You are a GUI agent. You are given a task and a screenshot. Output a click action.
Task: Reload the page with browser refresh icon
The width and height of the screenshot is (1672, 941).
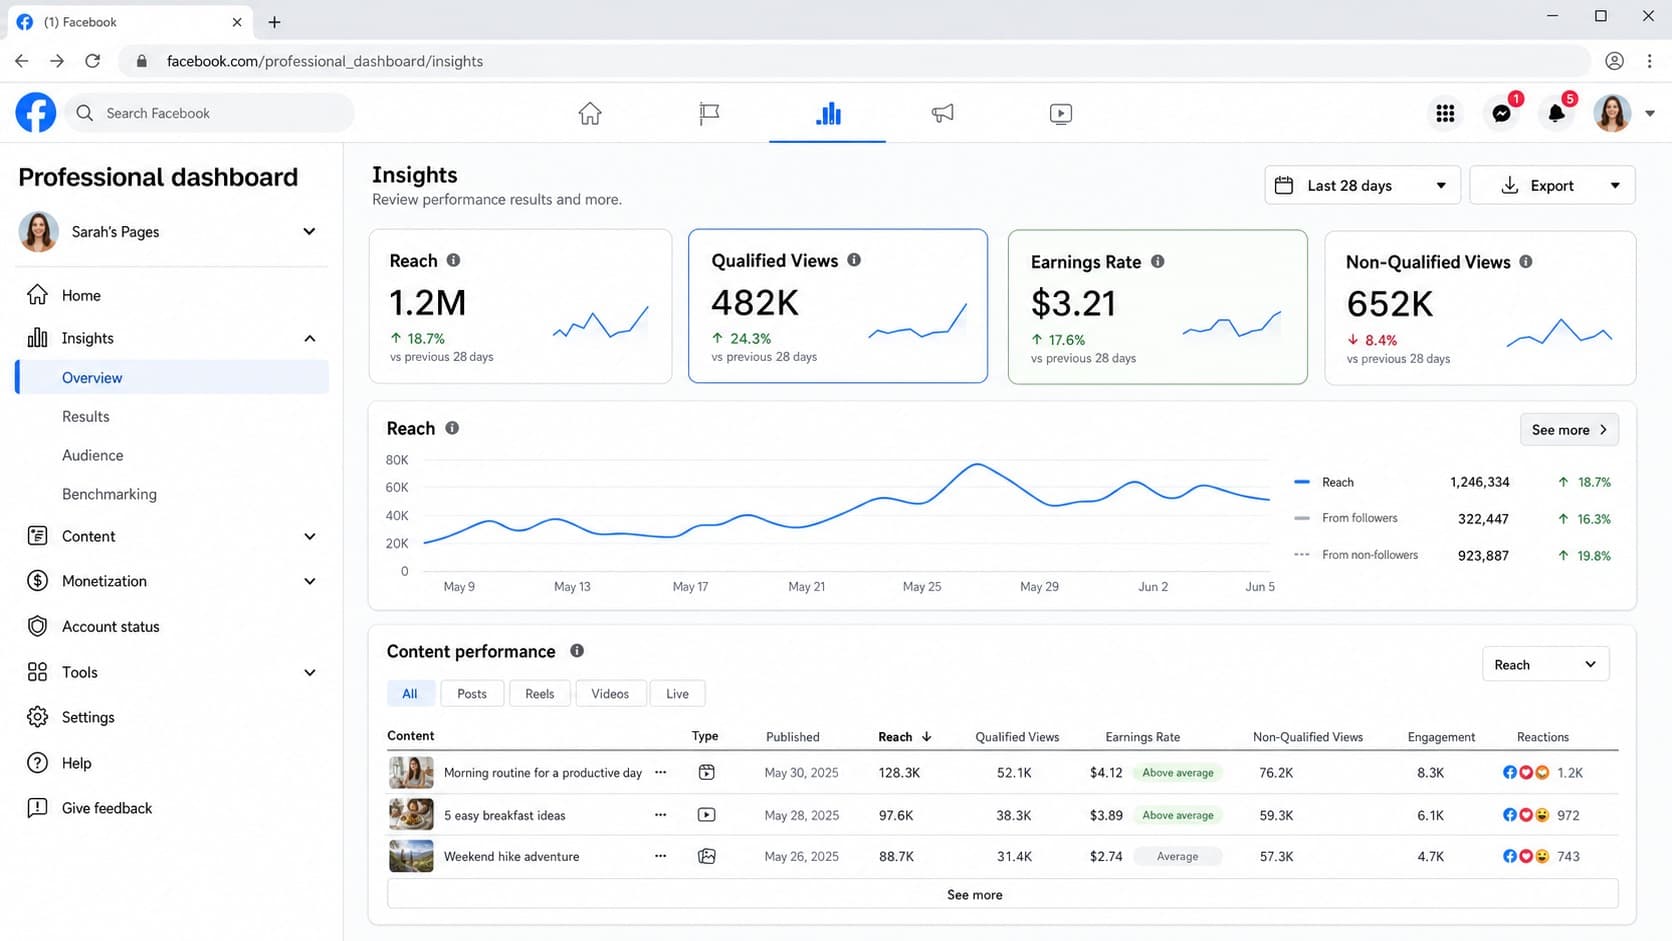pos(92,61)
